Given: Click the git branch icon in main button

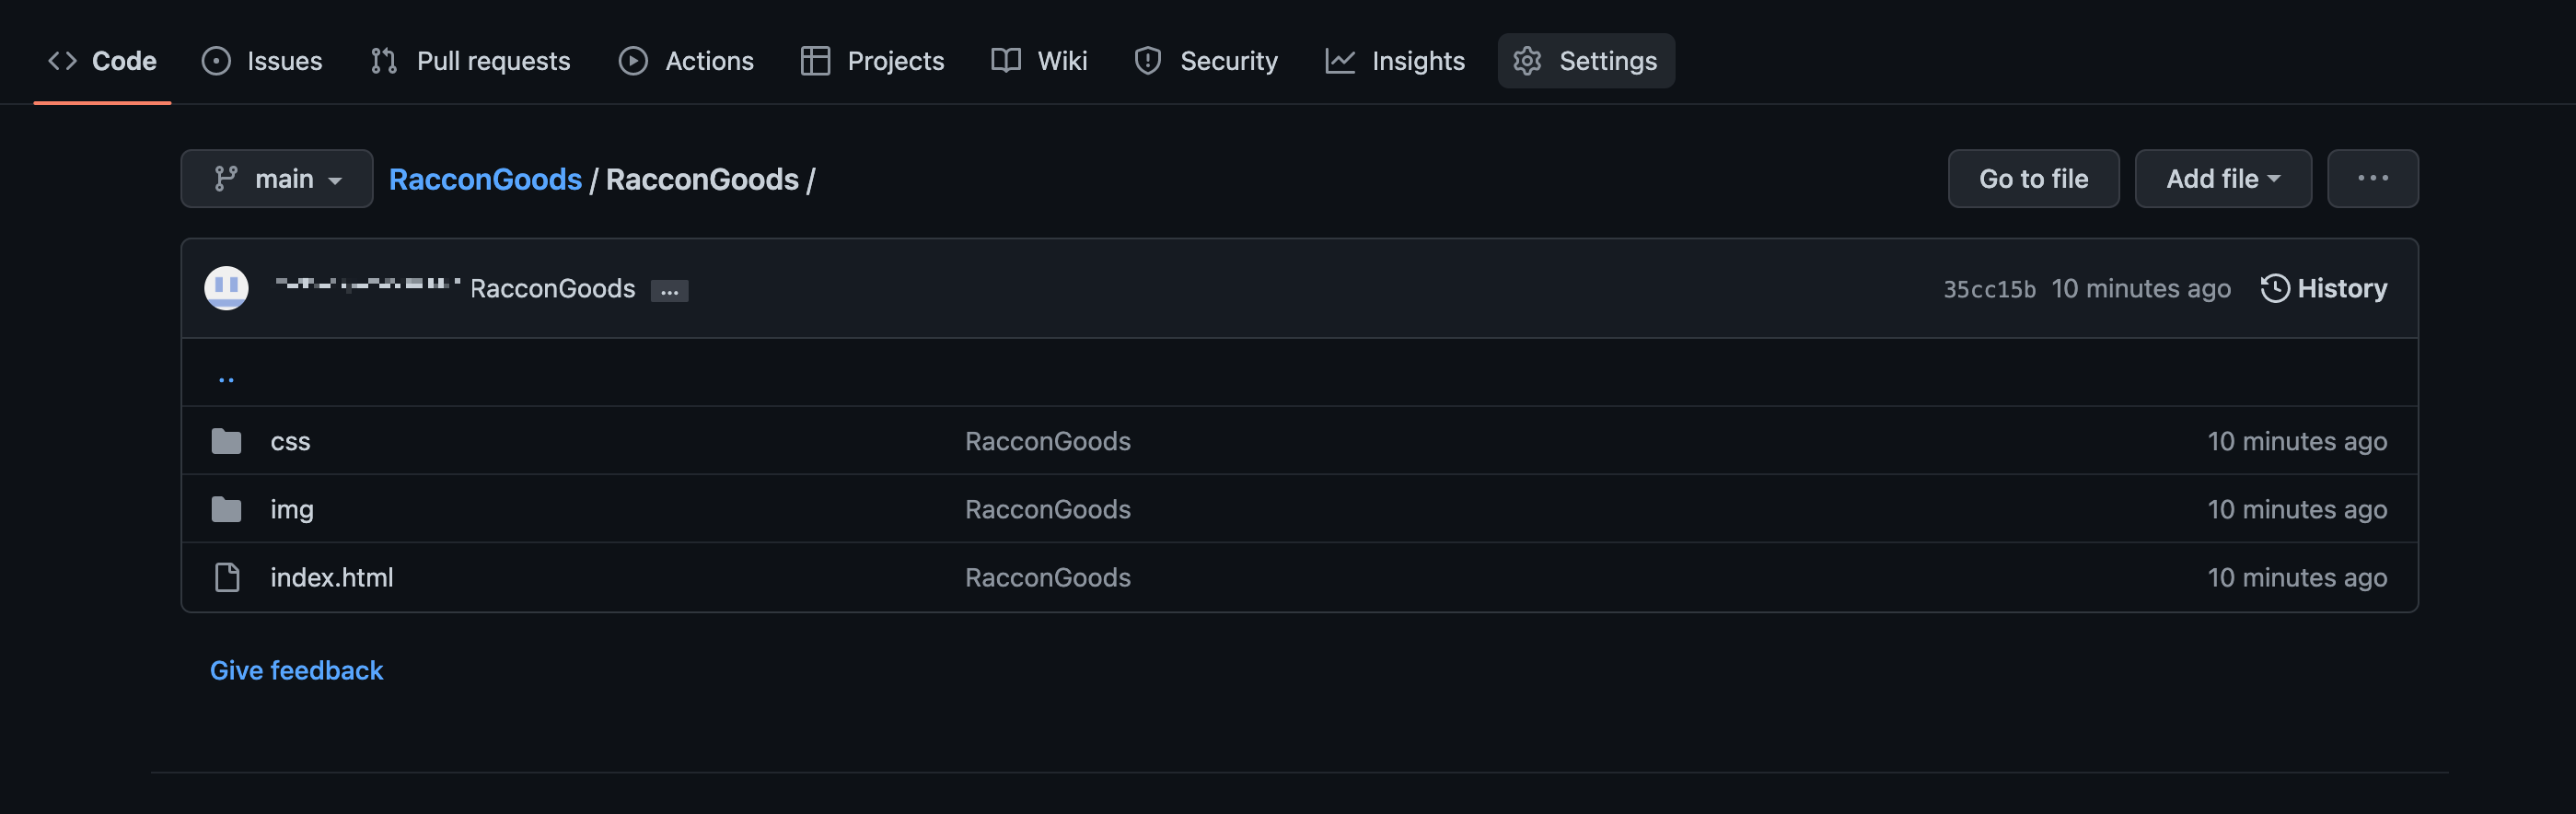Looking at the screenshot, I should 226,179.
